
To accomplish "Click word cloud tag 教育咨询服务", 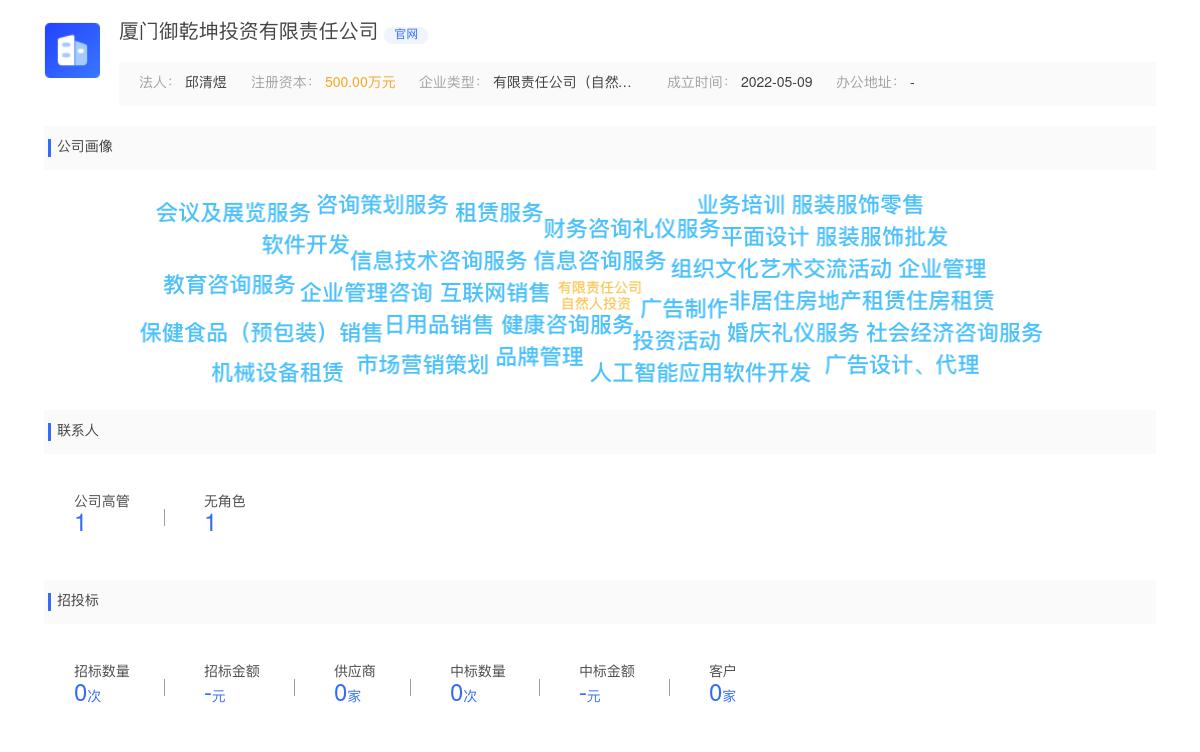I will 229,285.
